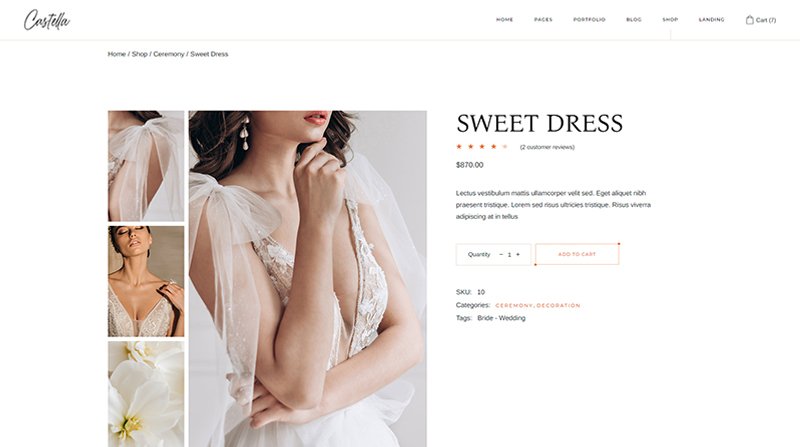
Task: Open the Pages menu
Action: click(x=543, y=19)
